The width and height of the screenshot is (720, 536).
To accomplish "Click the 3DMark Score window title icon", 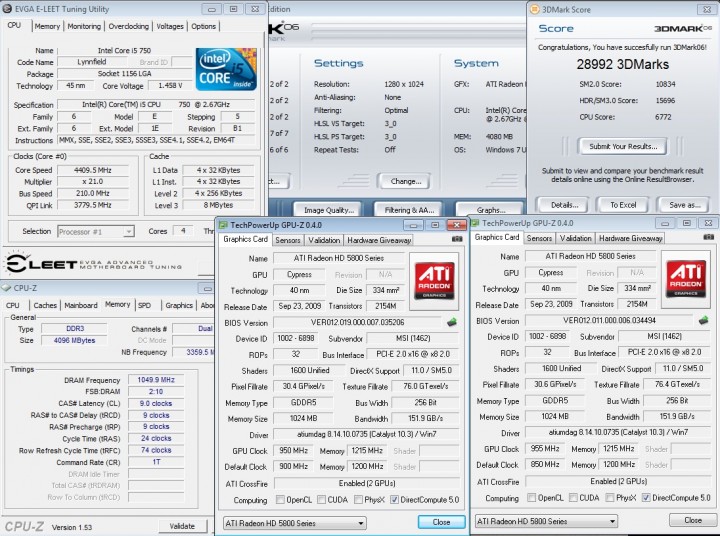I will coord(534,9).
